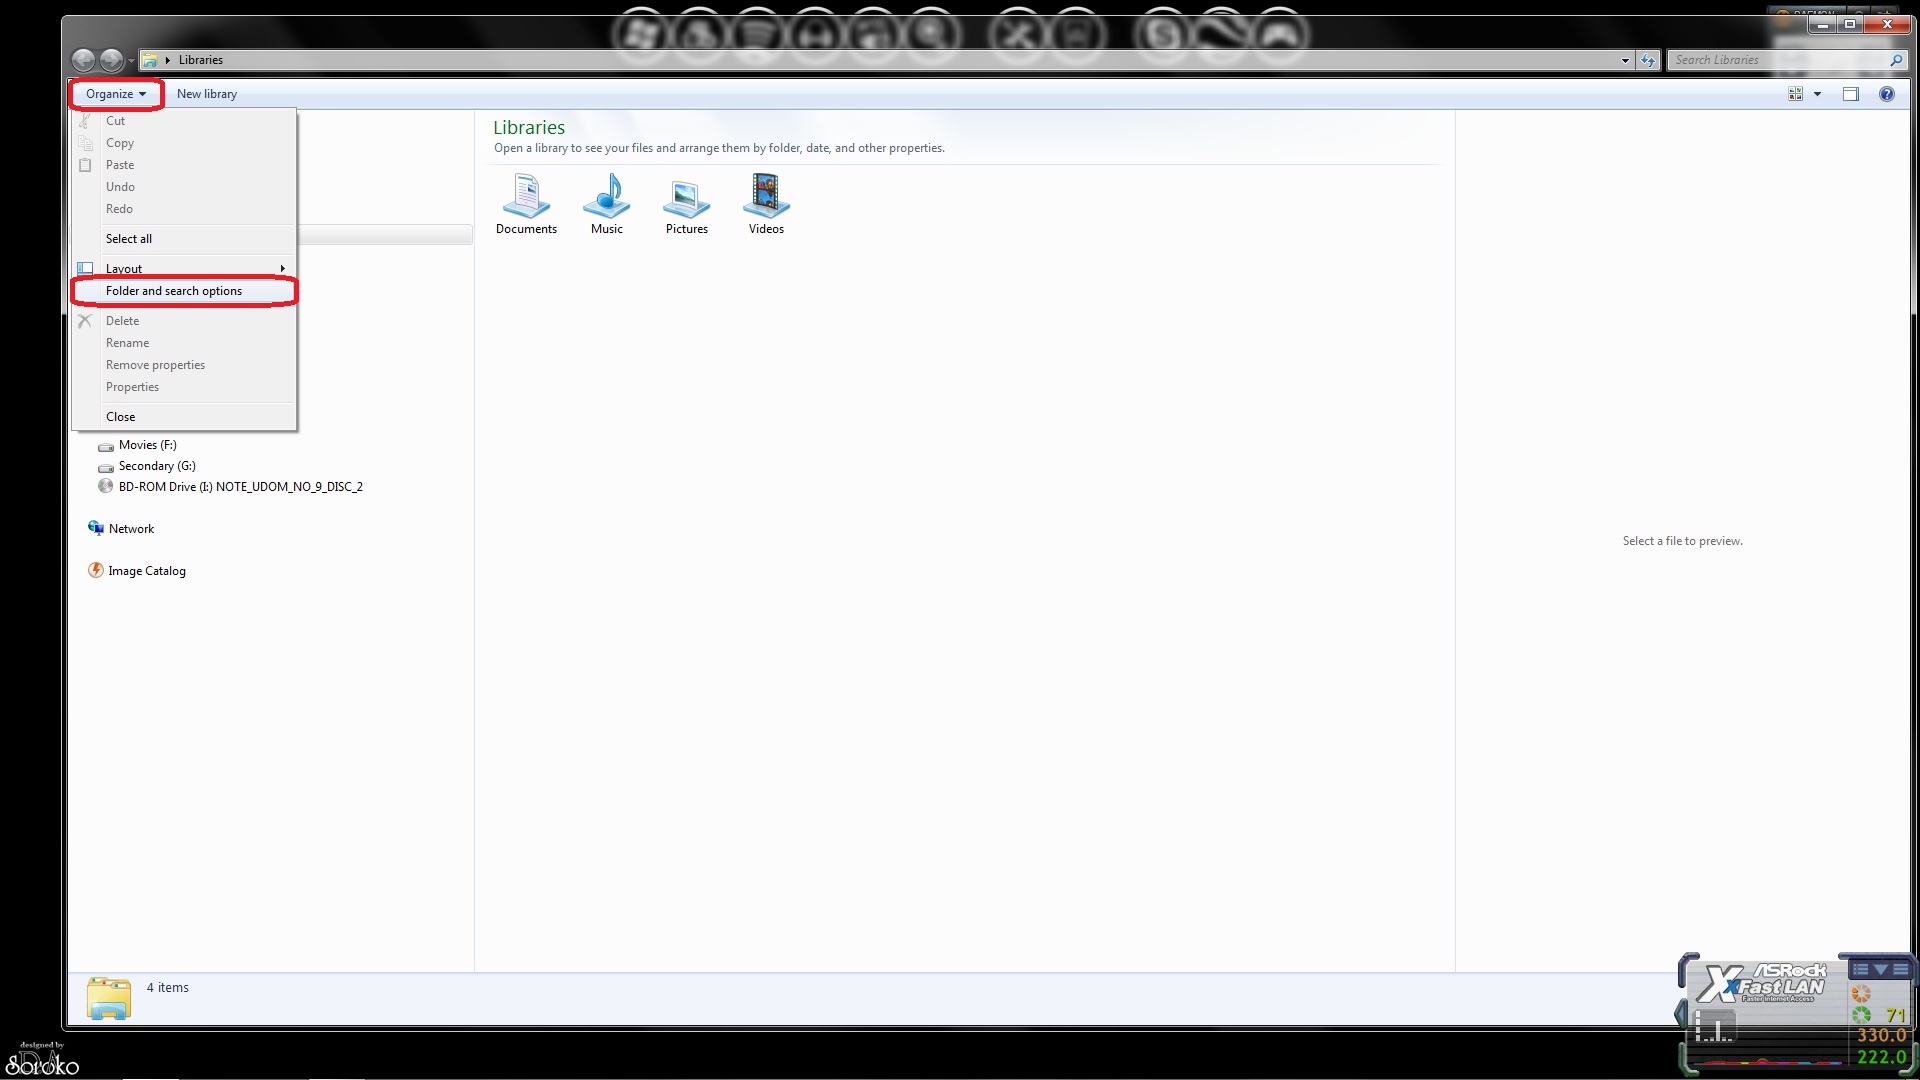Click the refresh arrows button

click(1648, 60)
